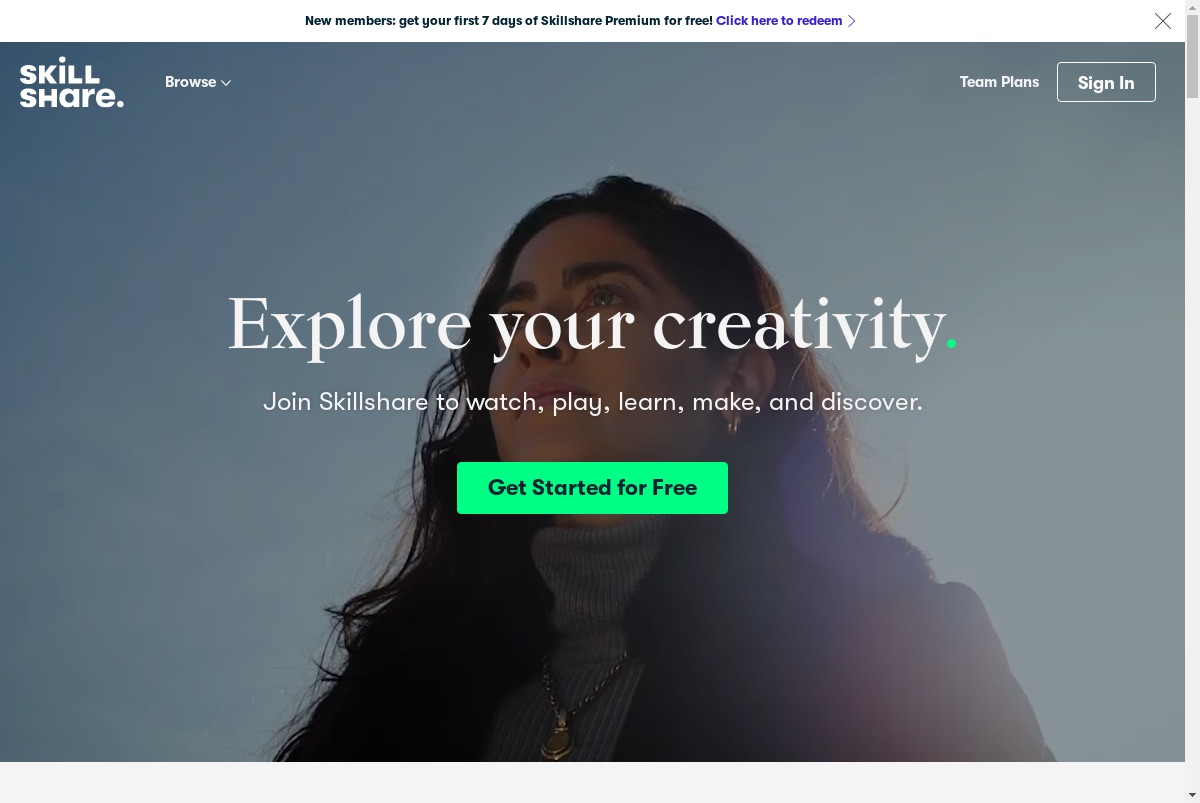Image resolution: width=1200 pixels, height=803 pixels.
Task: Dismiss the promo banner with the X
Action: coord(1163,21)
